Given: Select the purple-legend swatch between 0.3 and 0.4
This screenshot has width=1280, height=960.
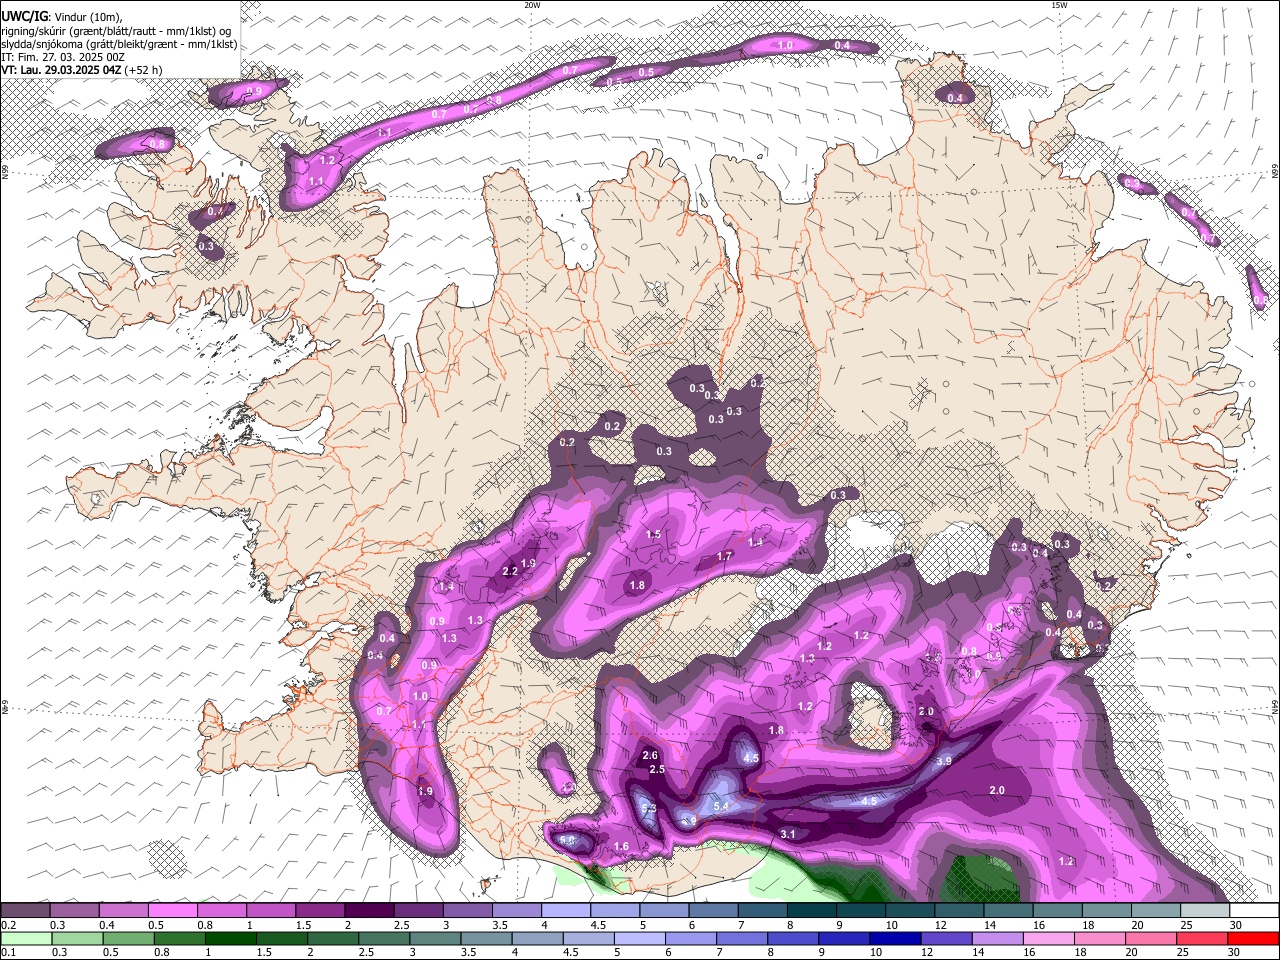Looking at the screenshot, I should point(74,910).
